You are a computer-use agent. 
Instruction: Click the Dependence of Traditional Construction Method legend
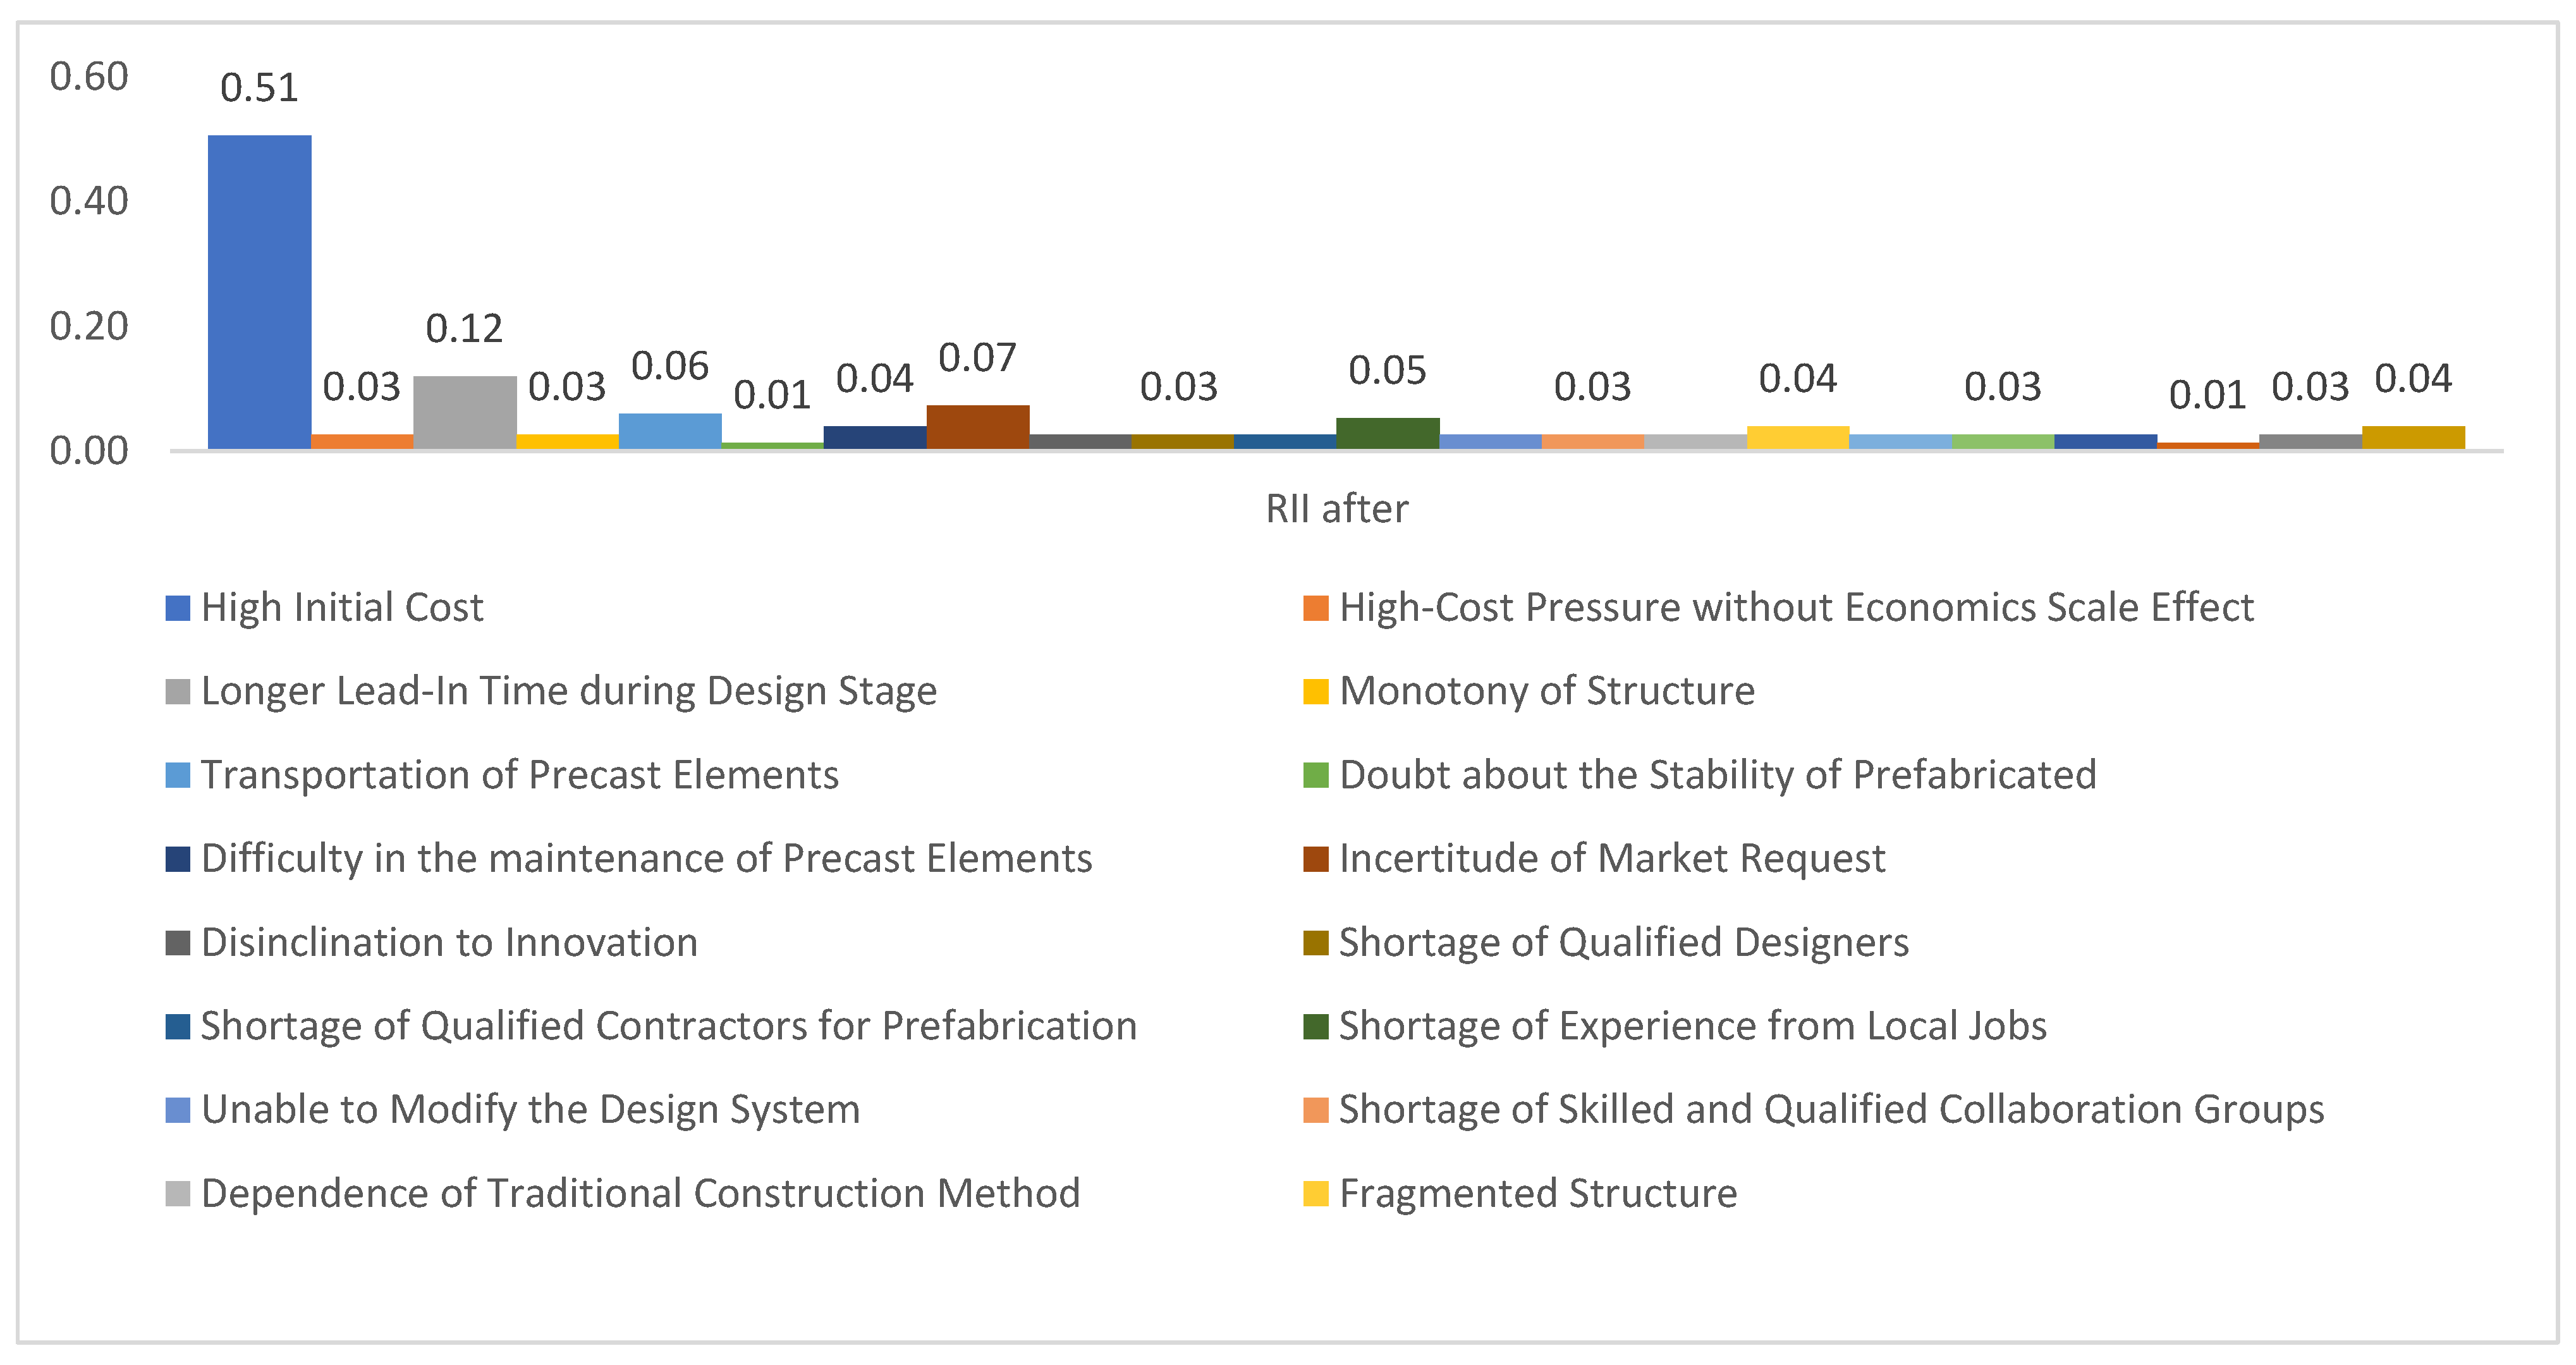click(x=640, y=1194)
